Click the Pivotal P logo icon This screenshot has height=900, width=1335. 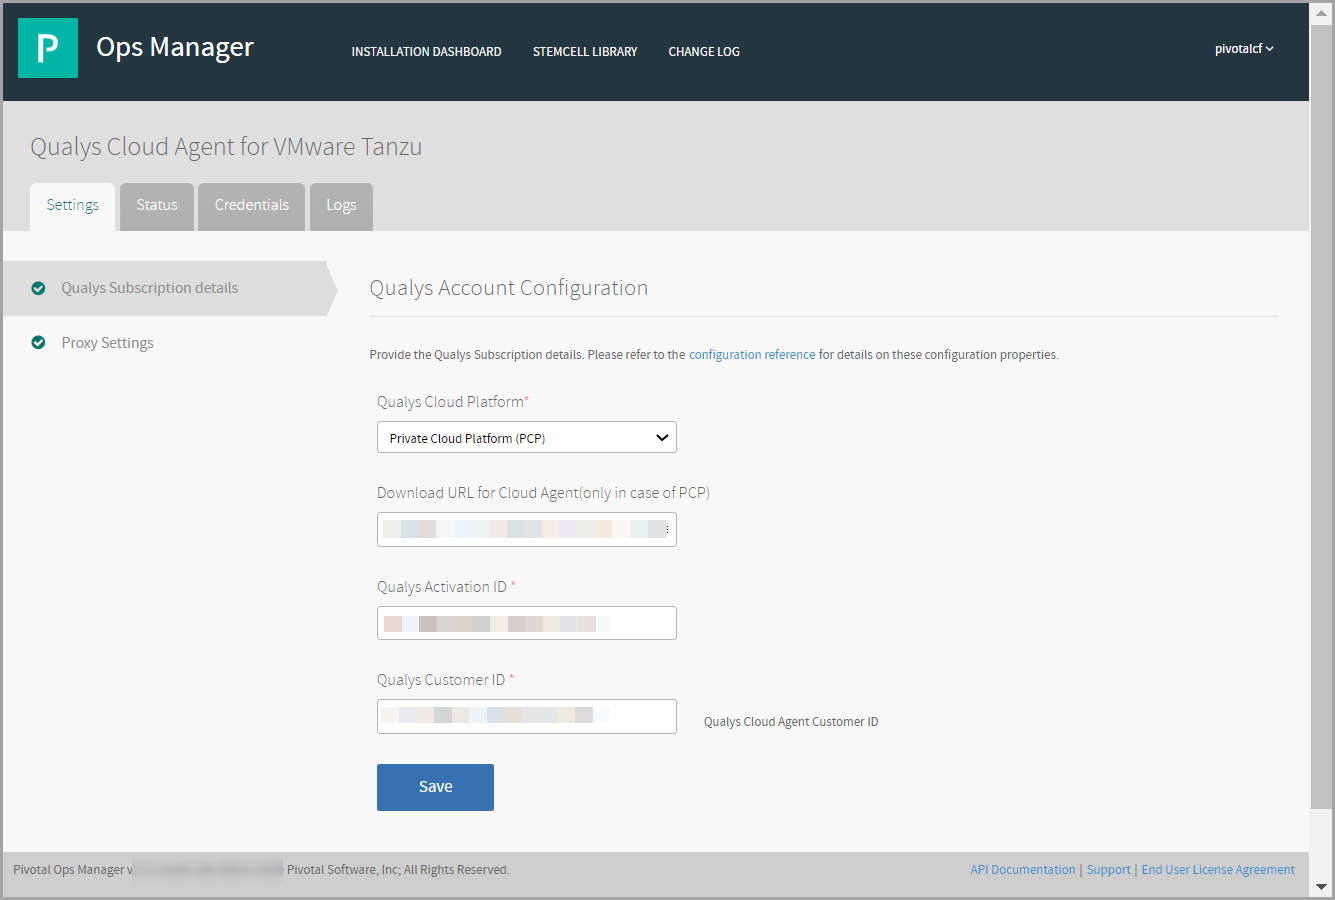(x=48, y=48)
